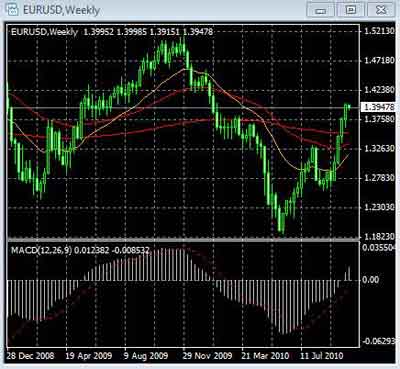Select the EURUSD,Weekly price info label
The width and height of the screenshot is (400, 369).
(x=112, y=32)
